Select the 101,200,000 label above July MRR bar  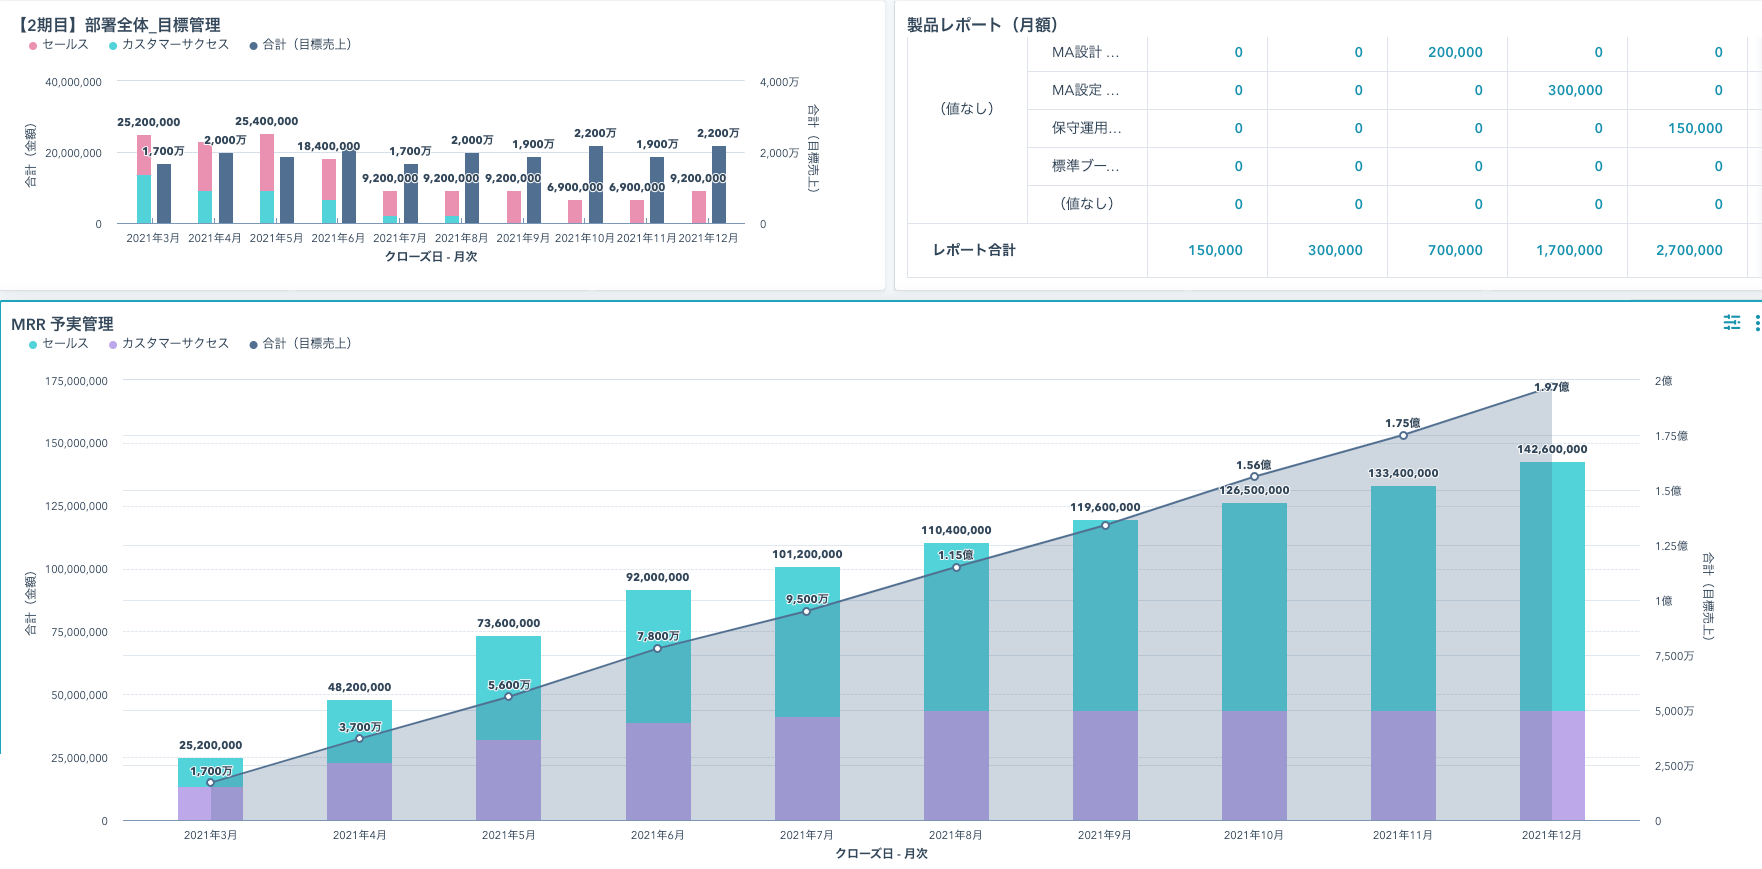pyautogui.click(x=807, y=554)
